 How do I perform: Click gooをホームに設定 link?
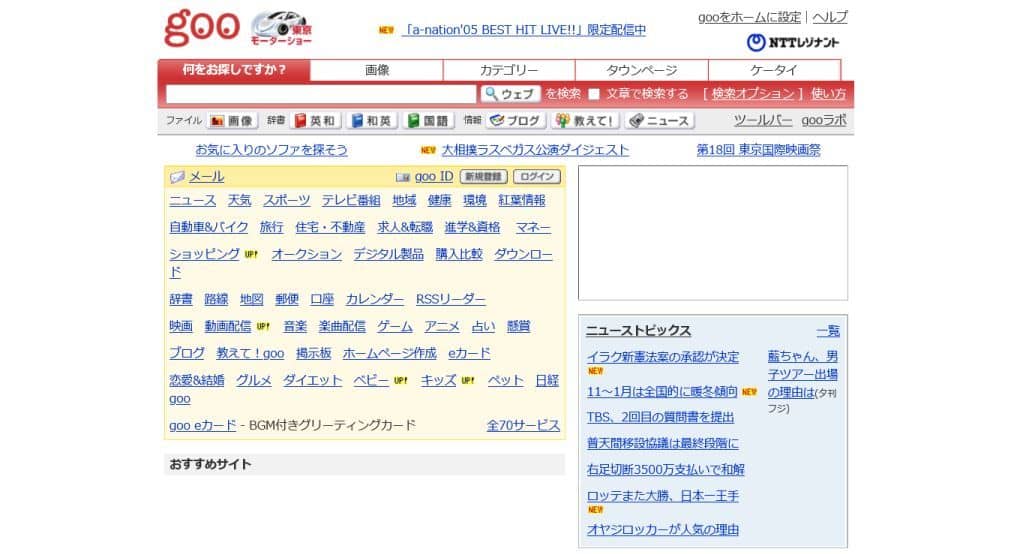click(749, 17)
